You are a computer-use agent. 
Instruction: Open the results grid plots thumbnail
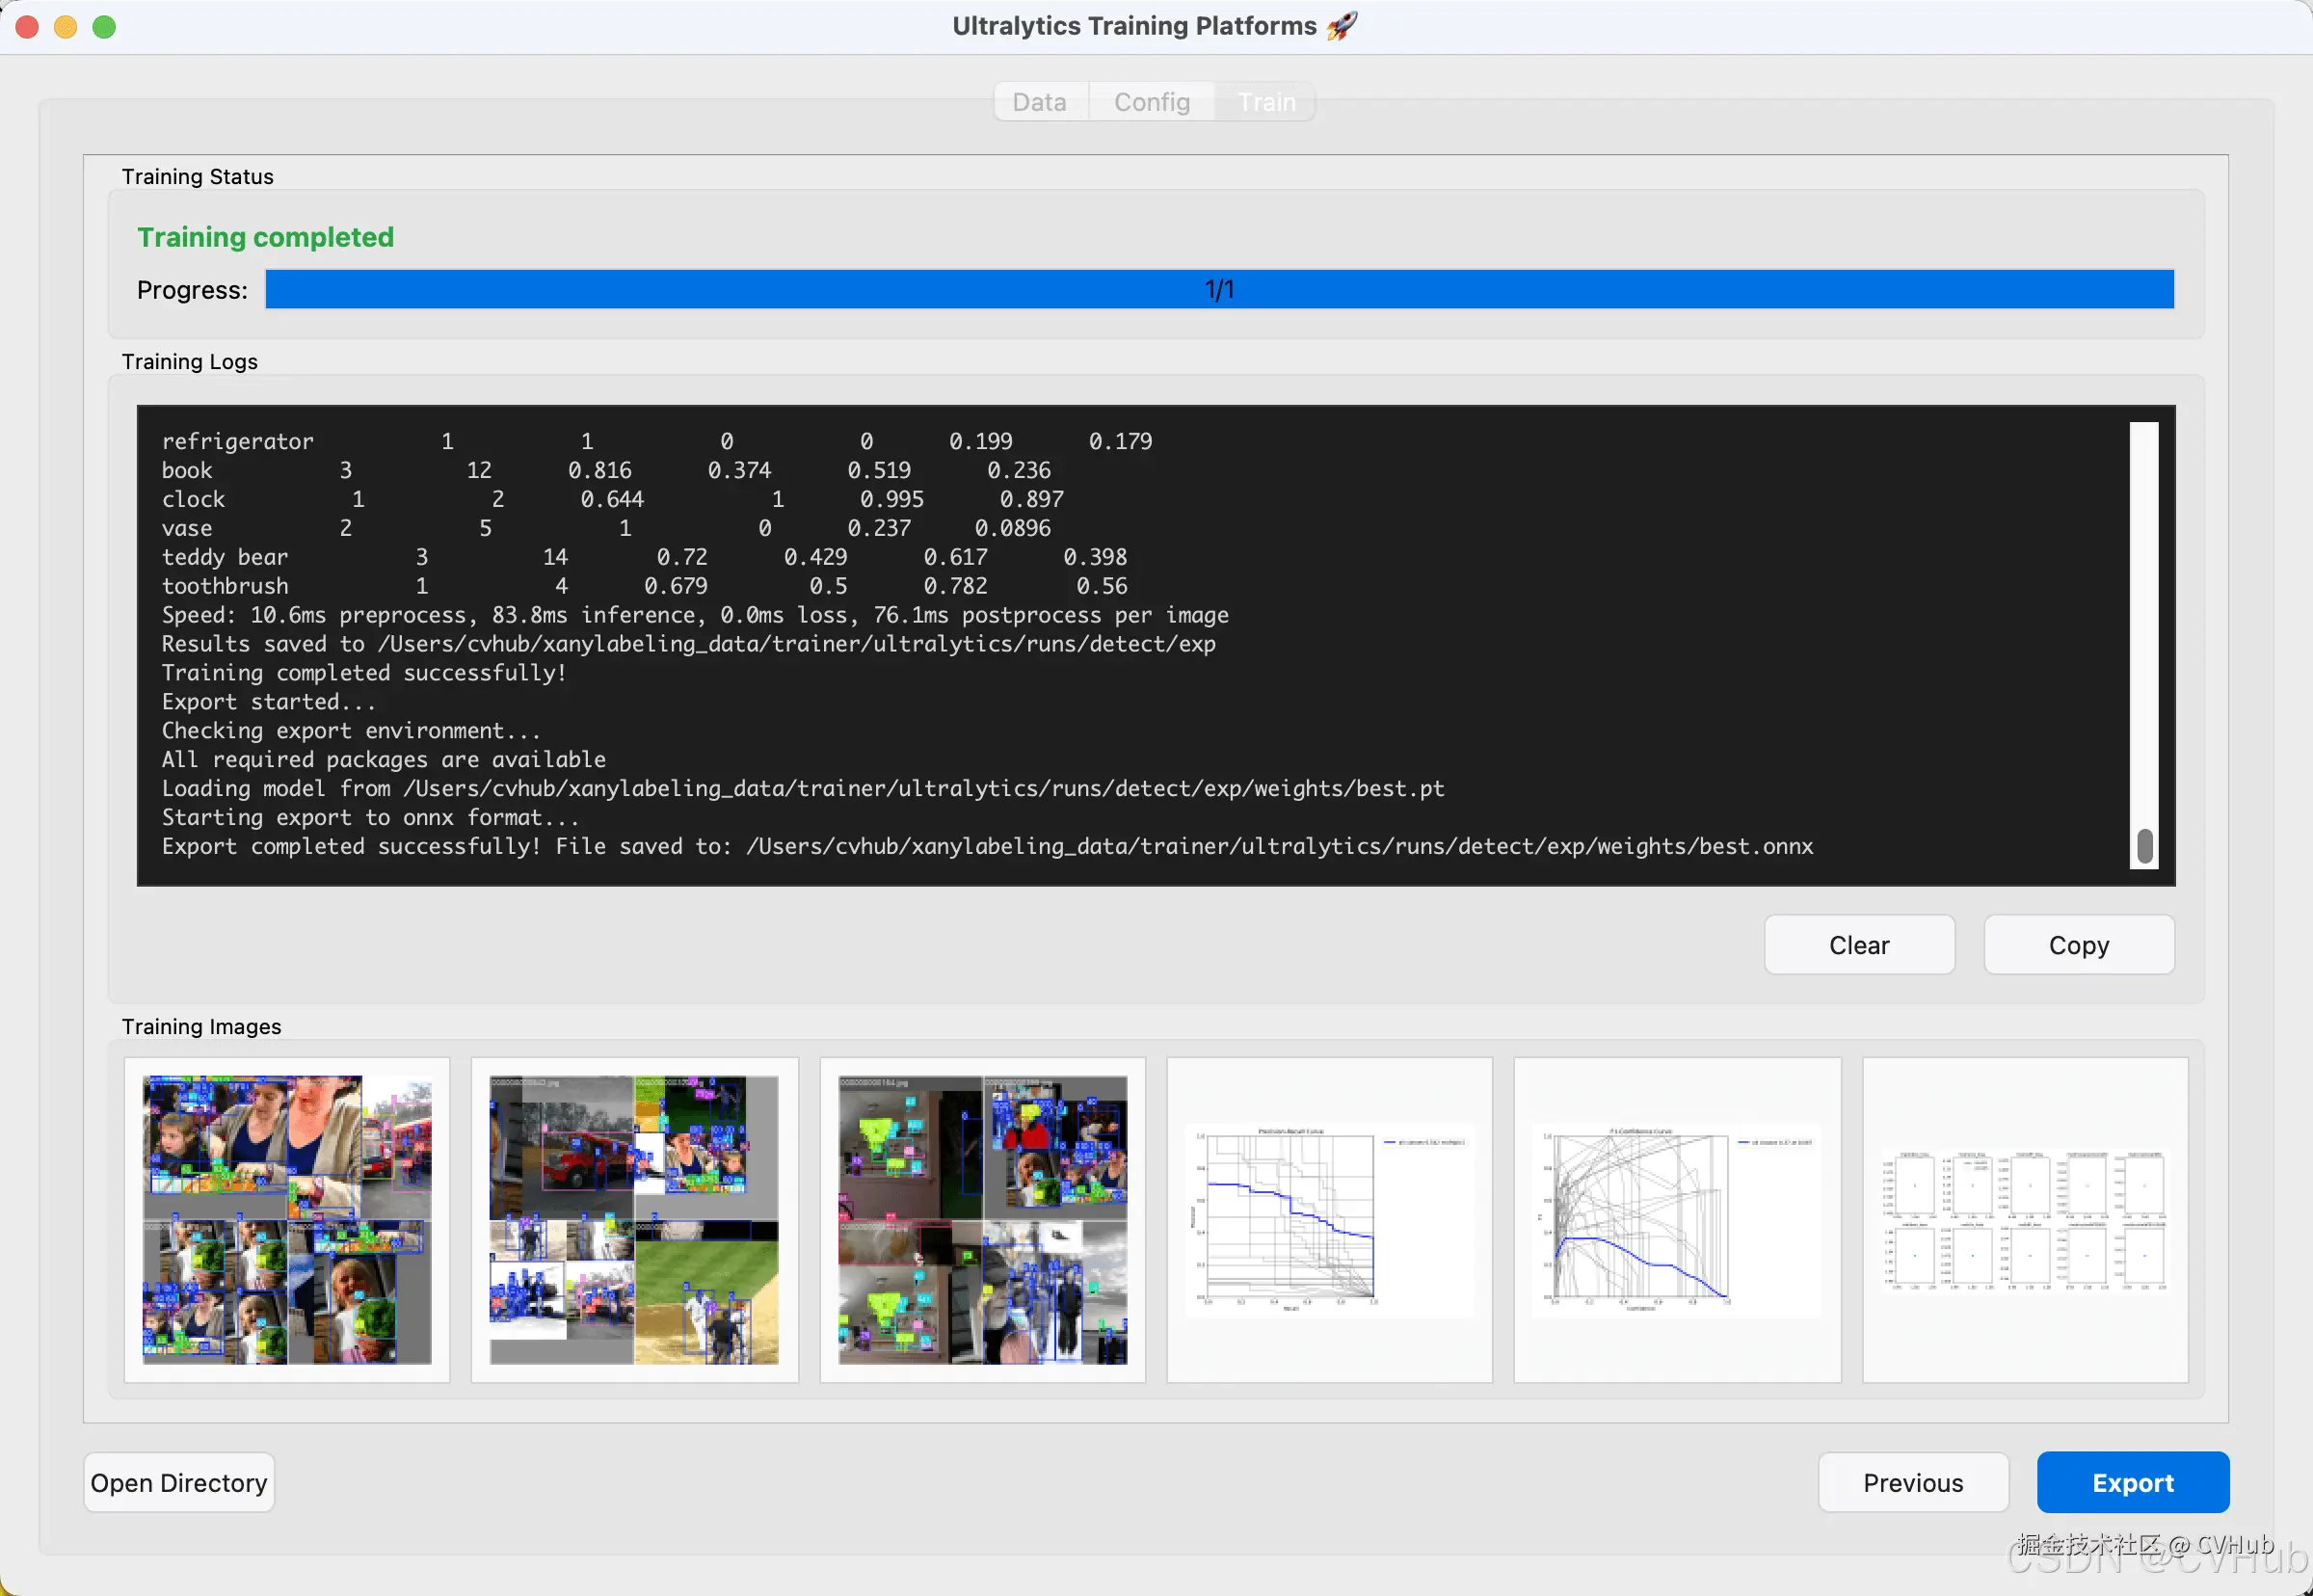point(2024,1220)
